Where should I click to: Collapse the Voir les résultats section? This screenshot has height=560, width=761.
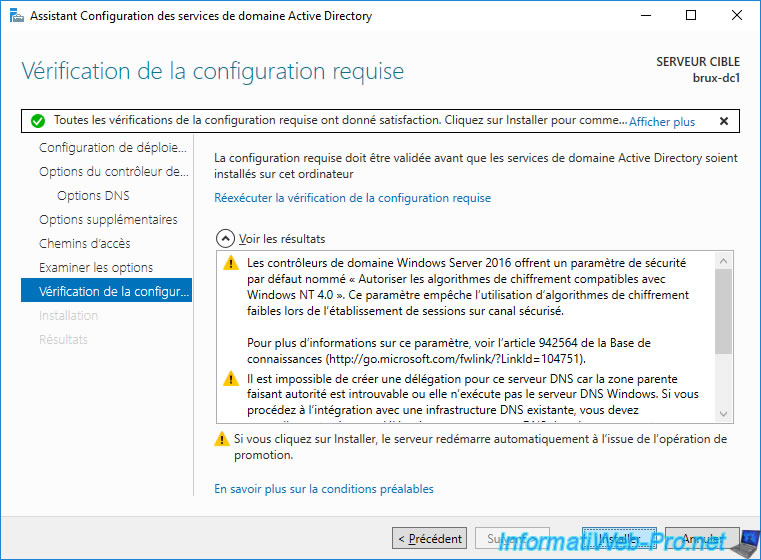pos(225,239)
